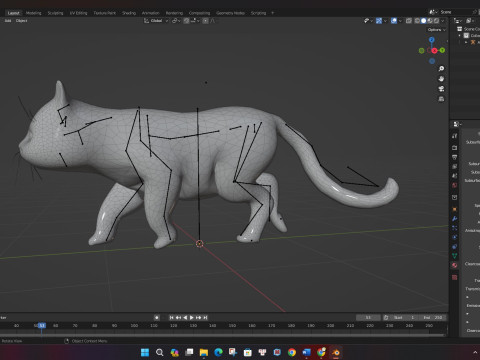
Task: Open the viewport shading options dropdown
Action: pyautogui.click(x=443, y=21)
